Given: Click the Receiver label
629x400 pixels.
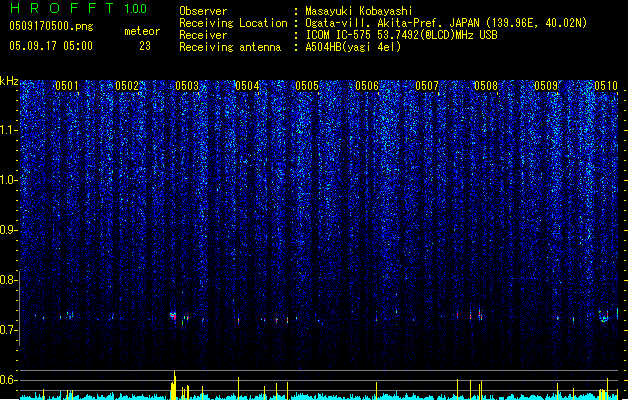Looking at the screenshot, I should [x=203, y=35].
